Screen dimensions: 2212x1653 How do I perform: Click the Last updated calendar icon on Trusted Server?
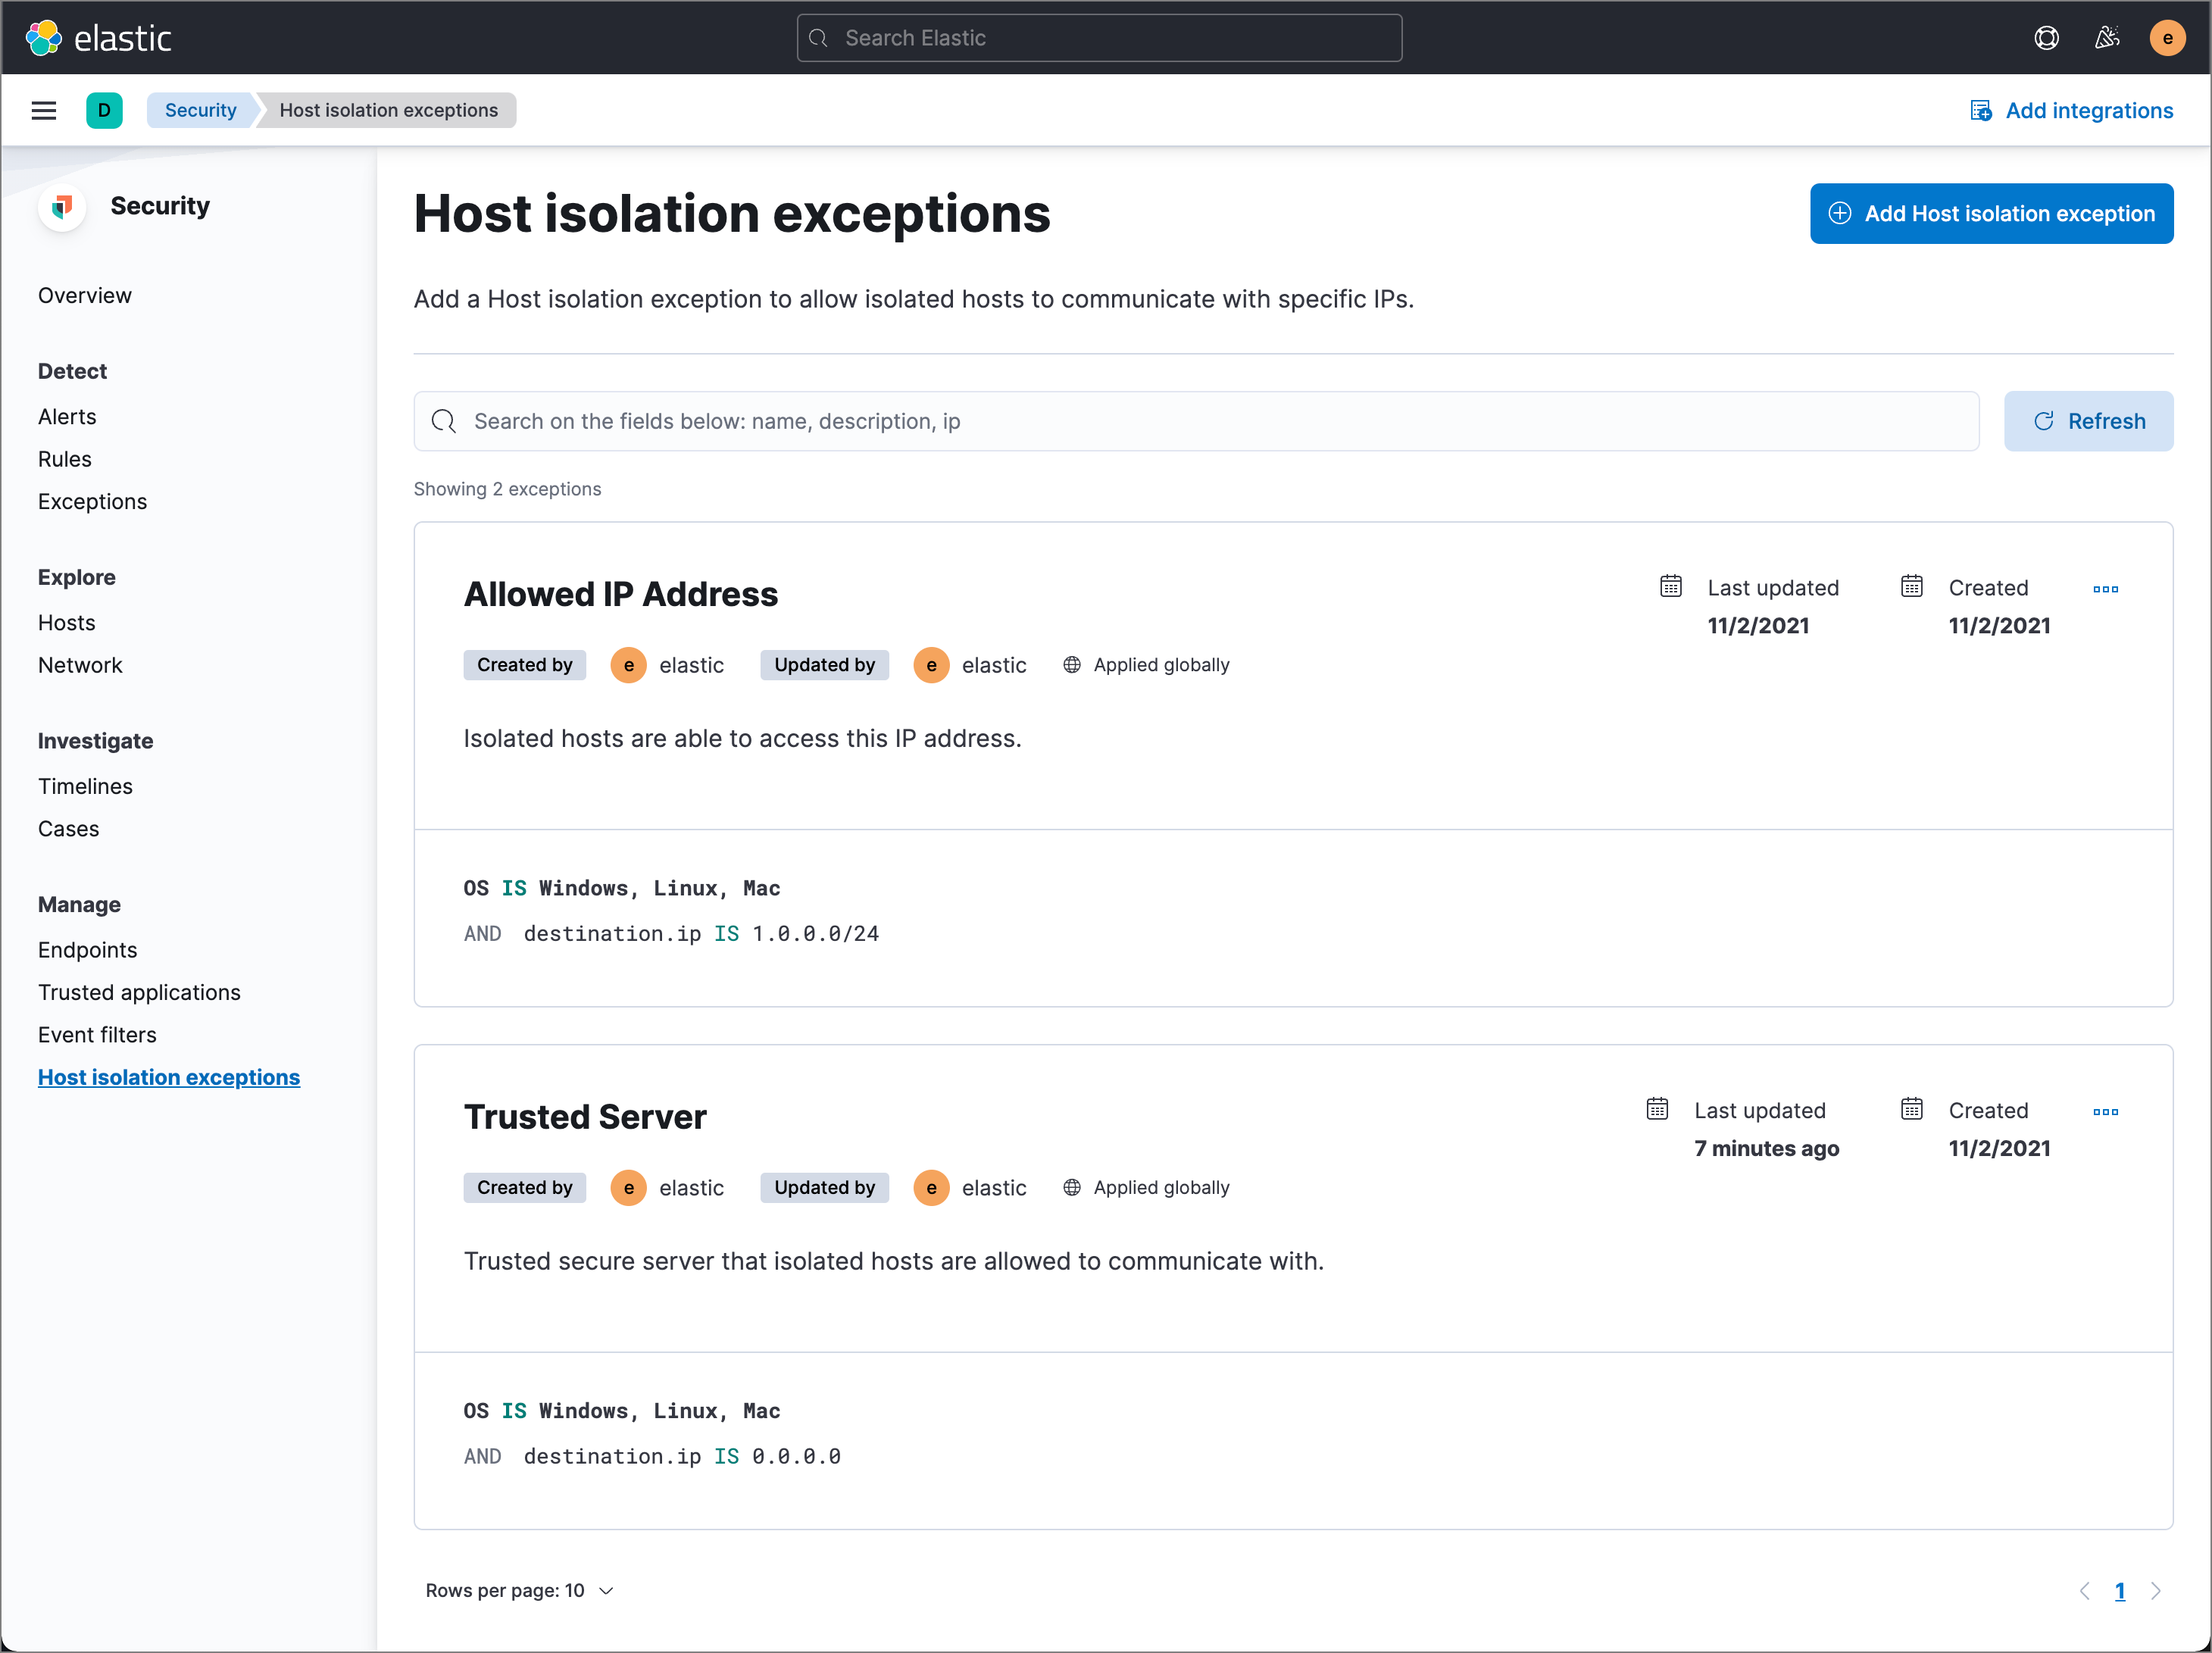tap(1657, 1109)
